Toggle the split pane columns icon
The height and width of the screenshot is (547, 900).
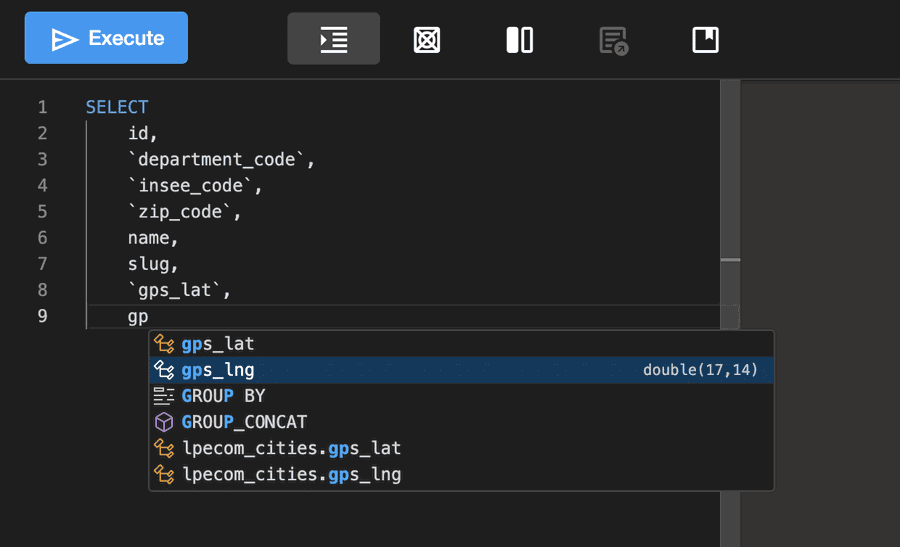click(x=519, y=40)
